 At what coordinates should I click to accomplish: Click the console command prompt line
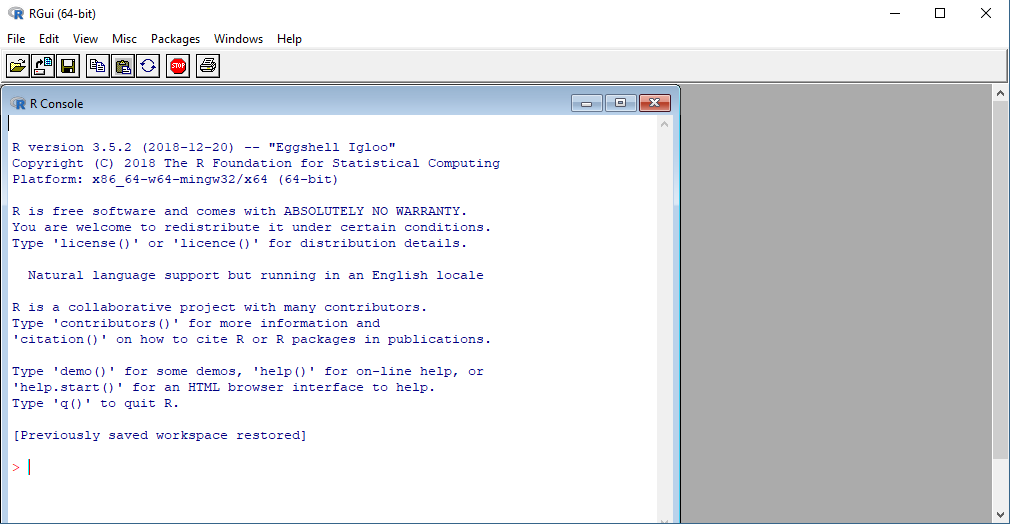tap(334, 468)
